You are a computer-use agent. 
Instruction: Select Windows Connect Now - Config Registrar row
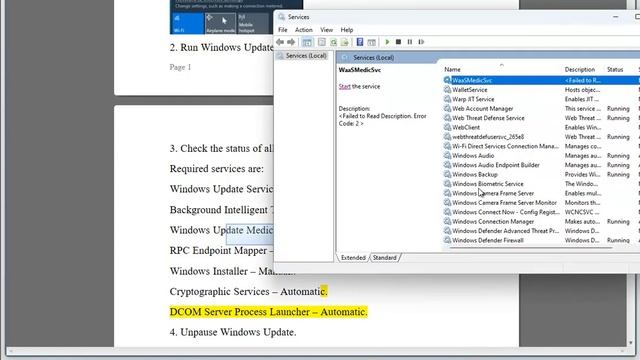pyautogui.click(x=541, y=212)
